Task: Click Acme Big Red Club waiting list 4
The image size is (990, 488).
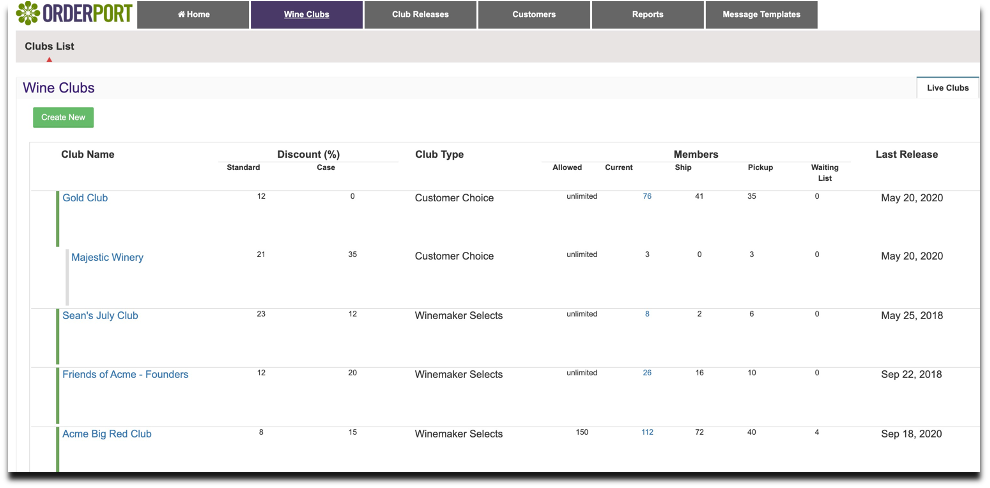Action: (x=816, y=432)
